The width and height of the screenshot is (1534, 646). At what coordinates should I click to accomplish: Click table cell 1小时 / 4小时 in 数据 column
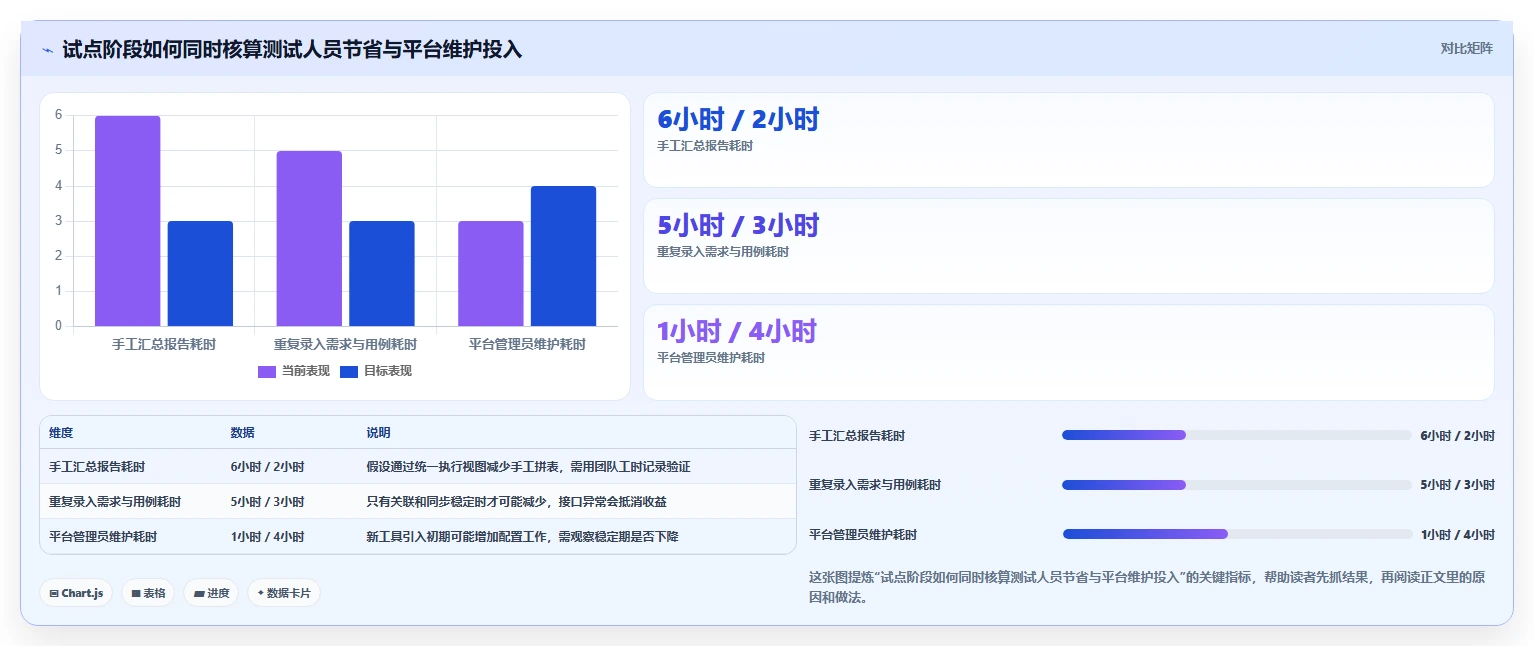pyautogui.click(x=267, y=537)
